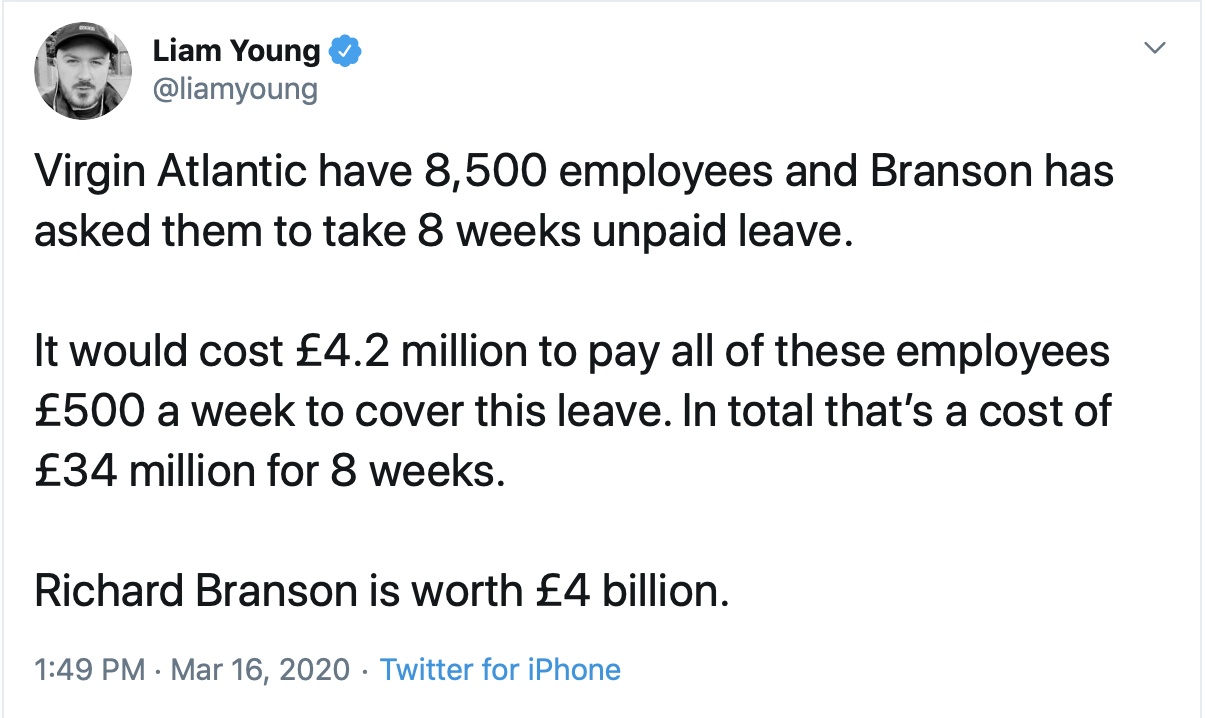Screen dimensions: 1206x718
Task: Click "In total that's a cost of" text
Action: click(x=896, y=412)
